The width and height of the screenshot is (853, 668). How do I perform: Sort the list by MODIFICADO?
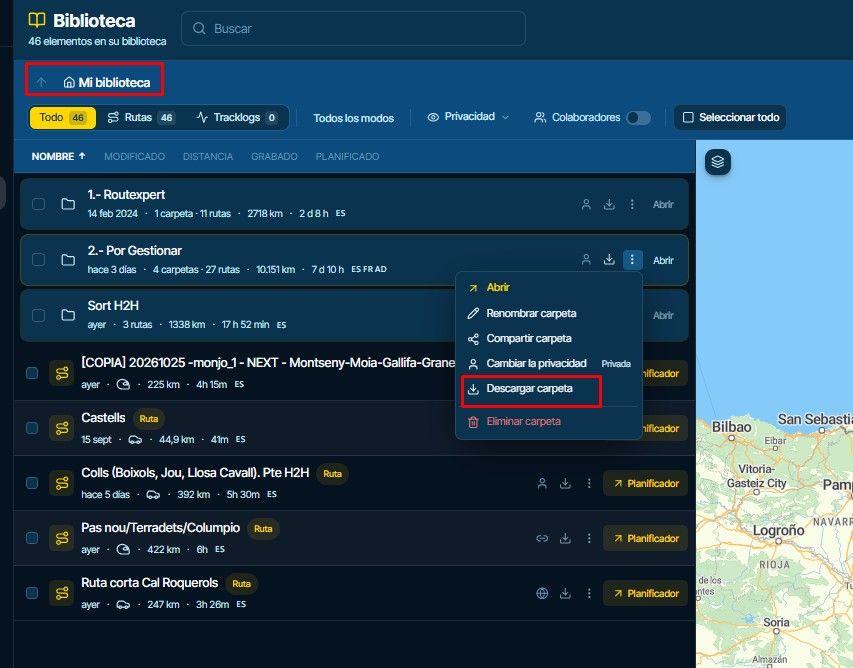pyautogui.click(x=134, y=157)
